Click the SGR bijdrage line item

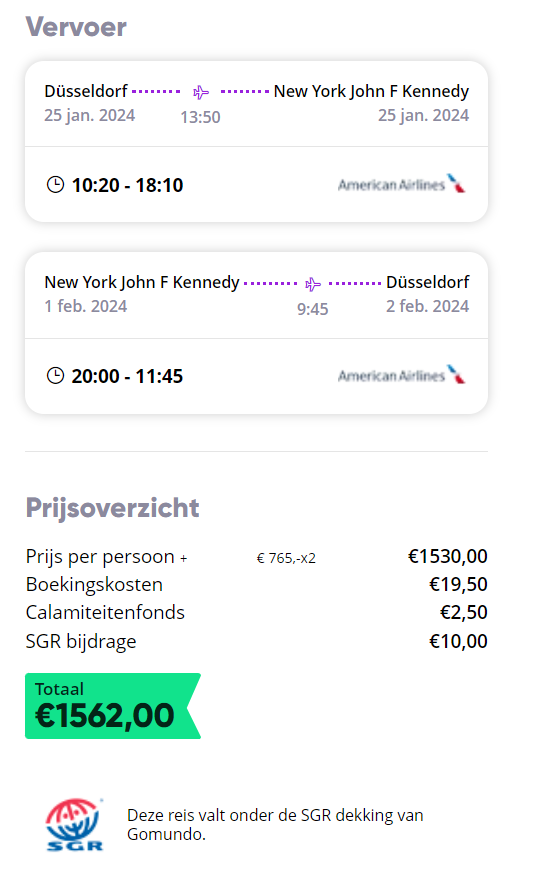[257, 641]
